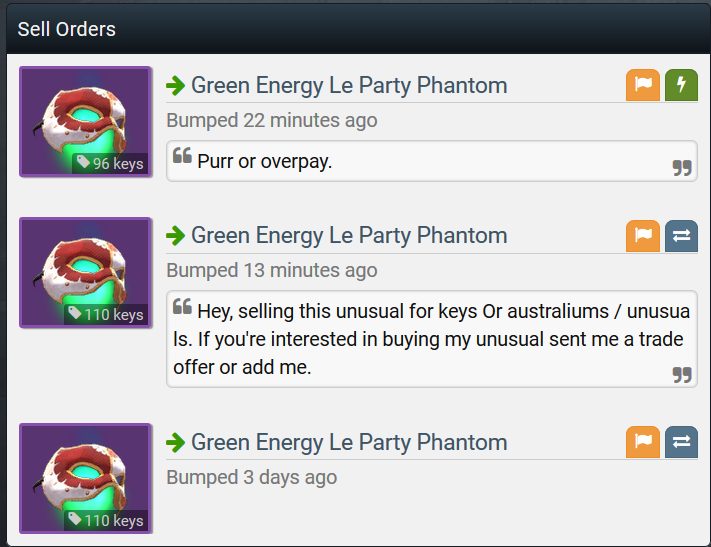Click trade offer arrows on bottom listing
The height and width of the screenshot is (547, 711).
(x=681, y=442)
